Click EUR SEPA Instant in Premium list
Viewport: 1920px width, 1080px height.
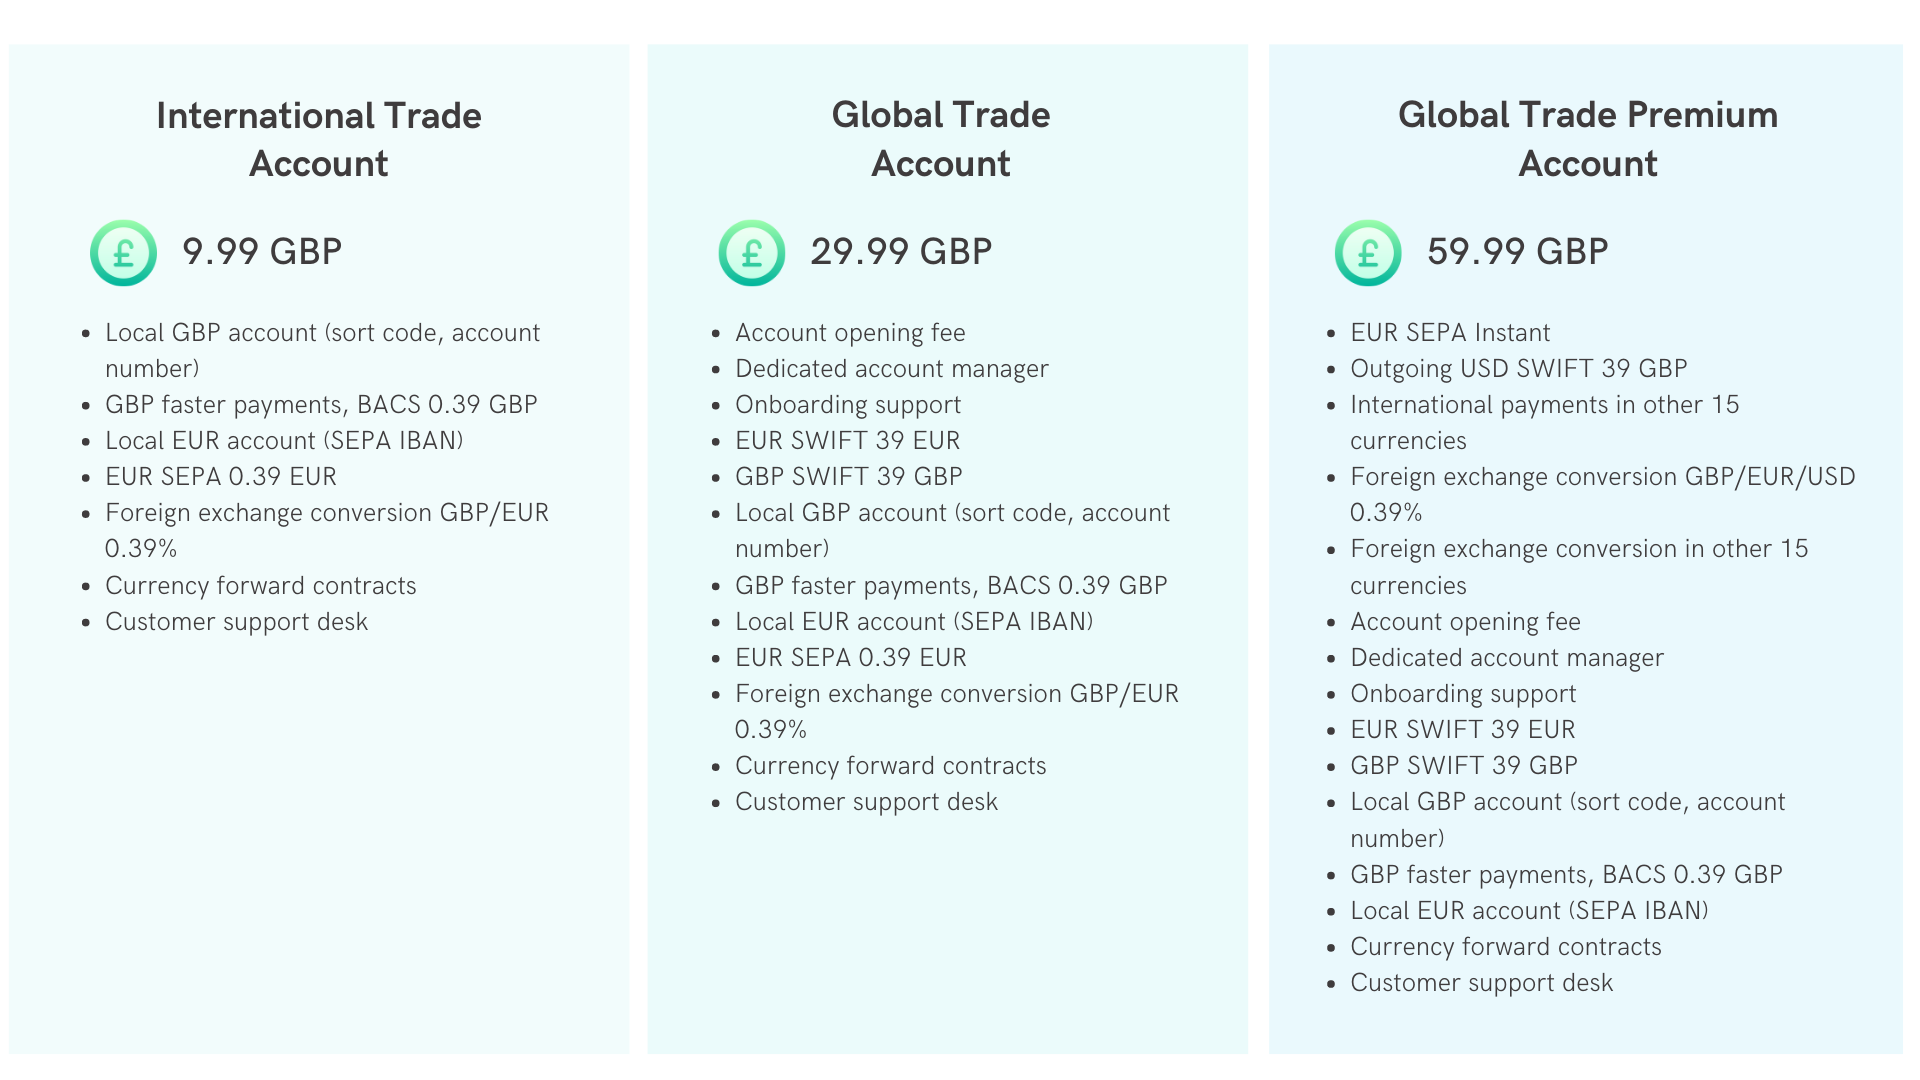point(1450,332)
